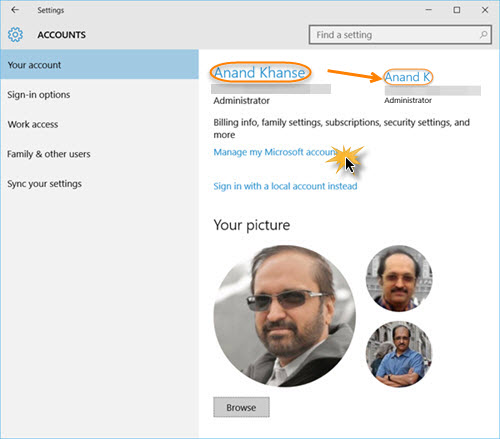Click the circled Anand Khanse name

260,73
